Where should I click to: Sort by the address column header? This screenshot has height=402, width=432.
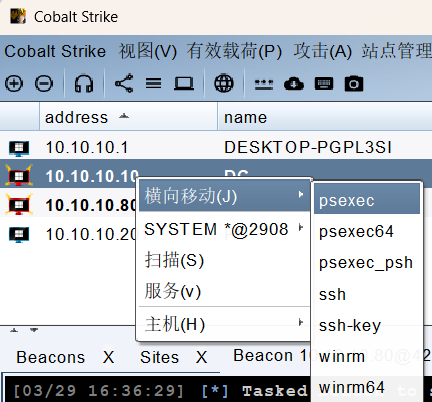click(128, 117)
